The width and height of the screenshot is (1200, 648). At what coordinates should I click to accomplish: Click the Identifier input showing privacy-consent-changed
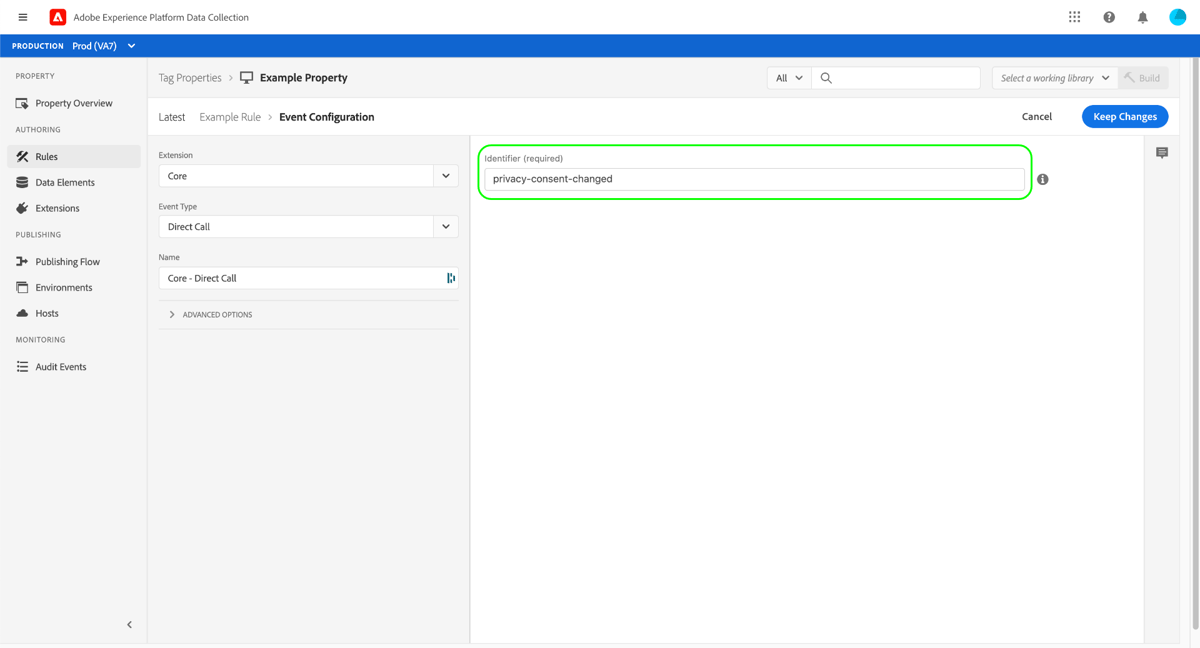[753, 179]
